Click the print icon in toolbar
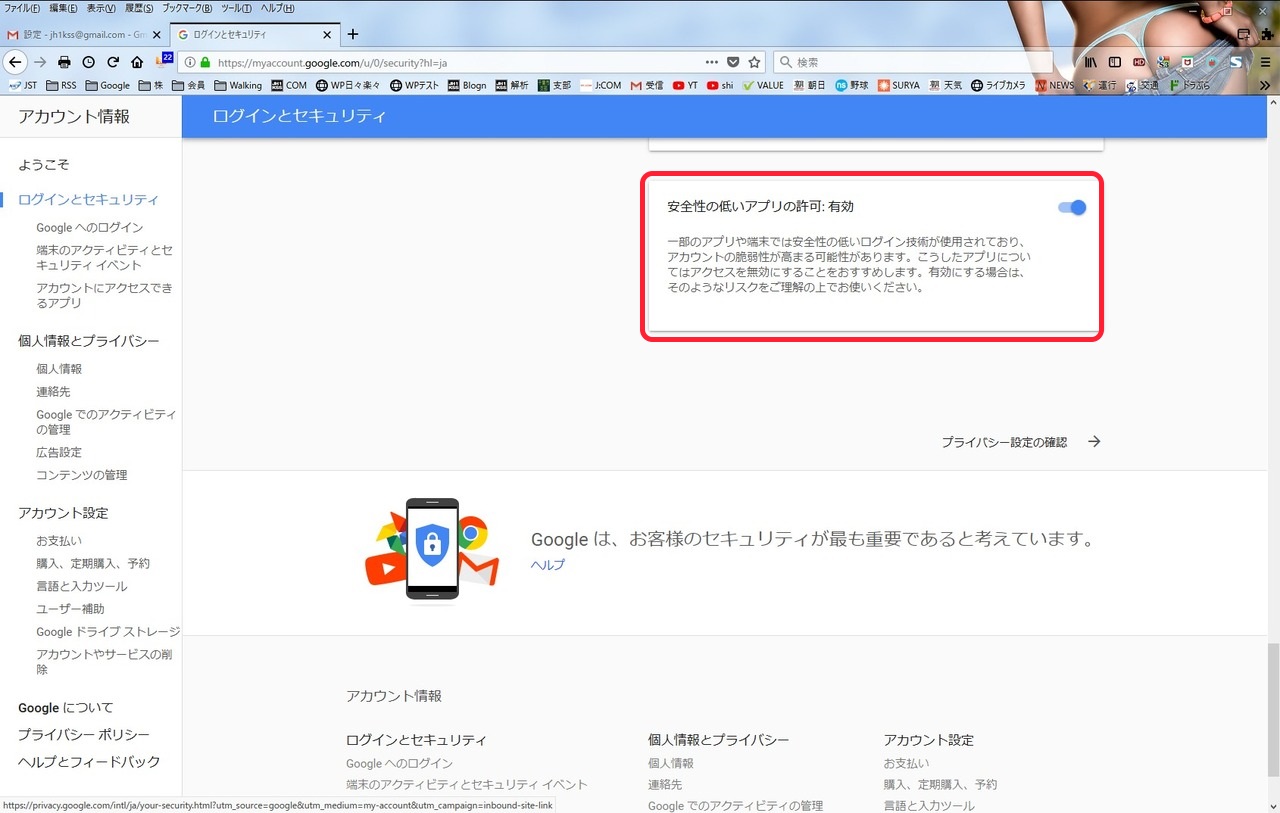Viewport: 1280px width, 813px height. 65,62
